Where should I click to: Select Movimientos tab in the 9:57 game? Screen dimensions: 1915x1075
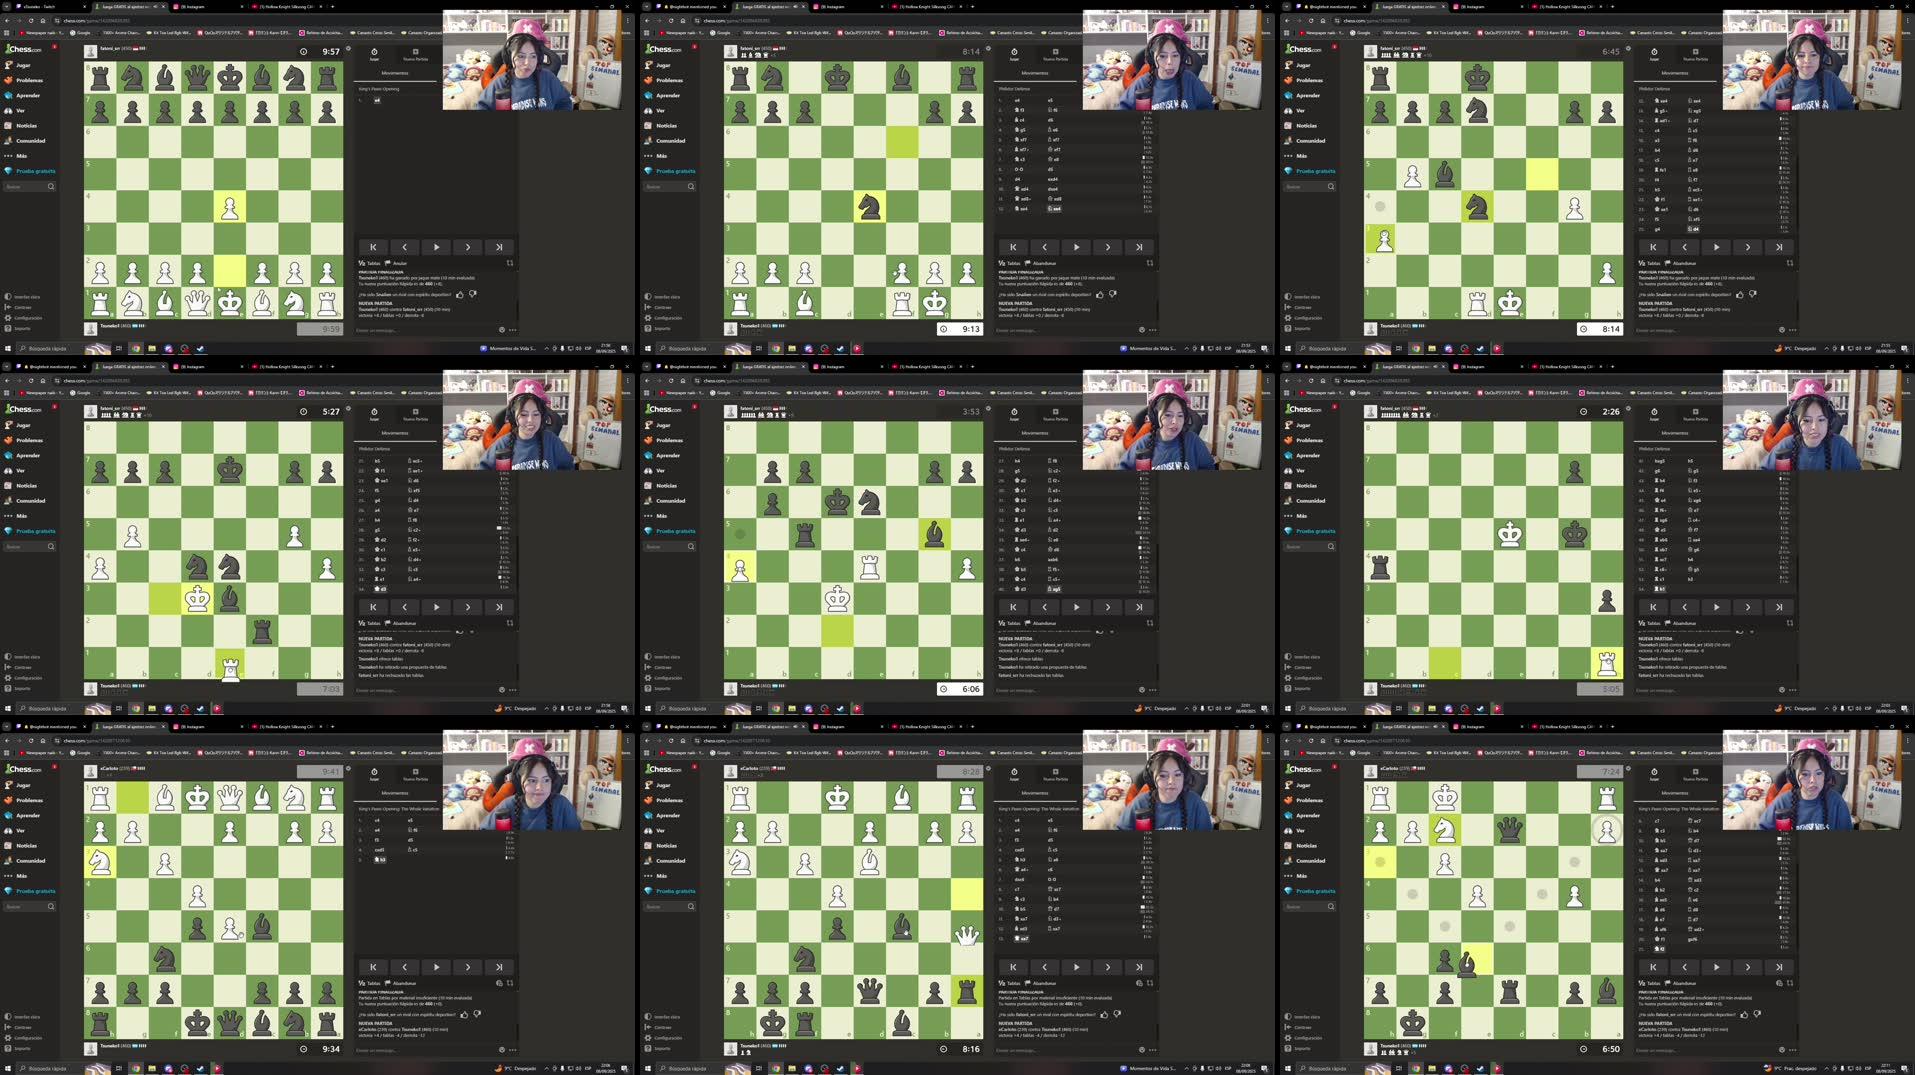click(x=395, y=73)
